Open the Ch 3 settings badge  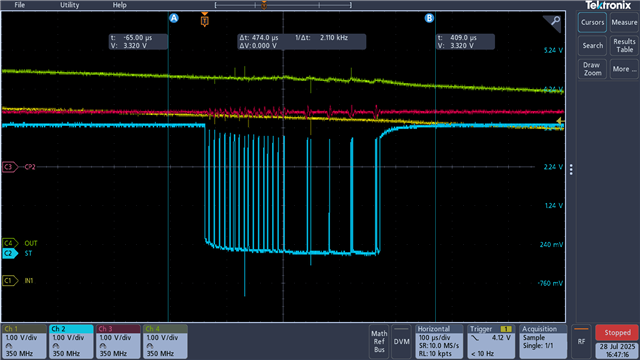click(x=118, y=342)
